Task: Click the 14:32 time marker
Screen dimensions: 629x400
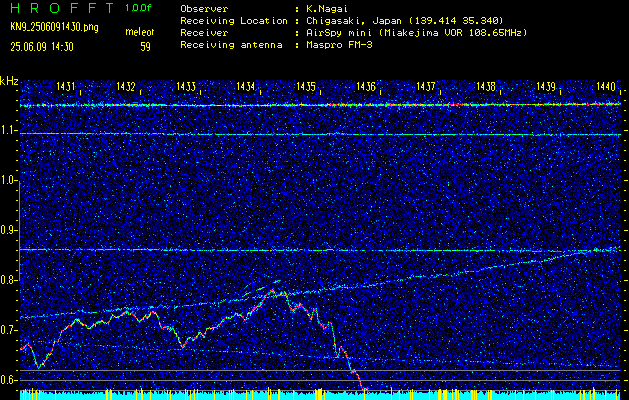Action: click(x=126, y=86)
